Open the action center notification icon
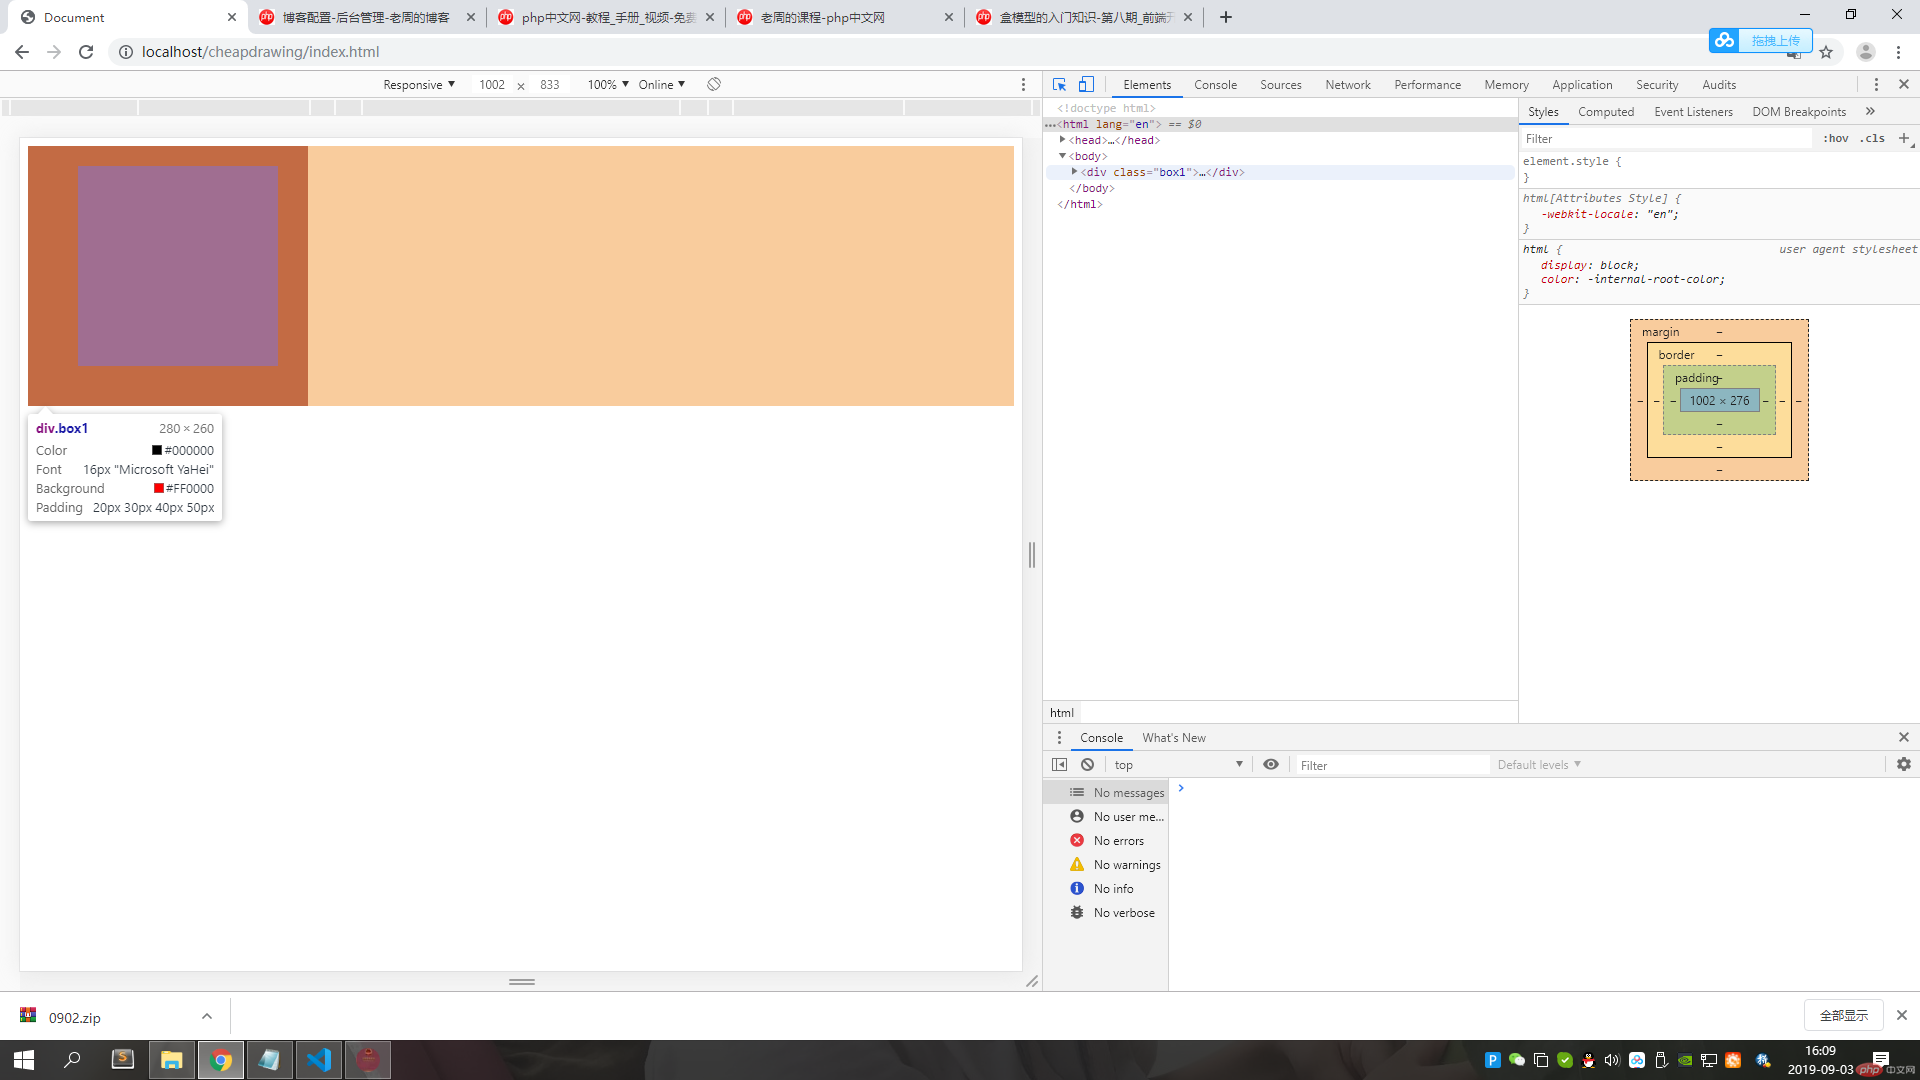The height and width of the screenshot is (1080, 1920). pyautogui.click(x=1880, y=1060)
